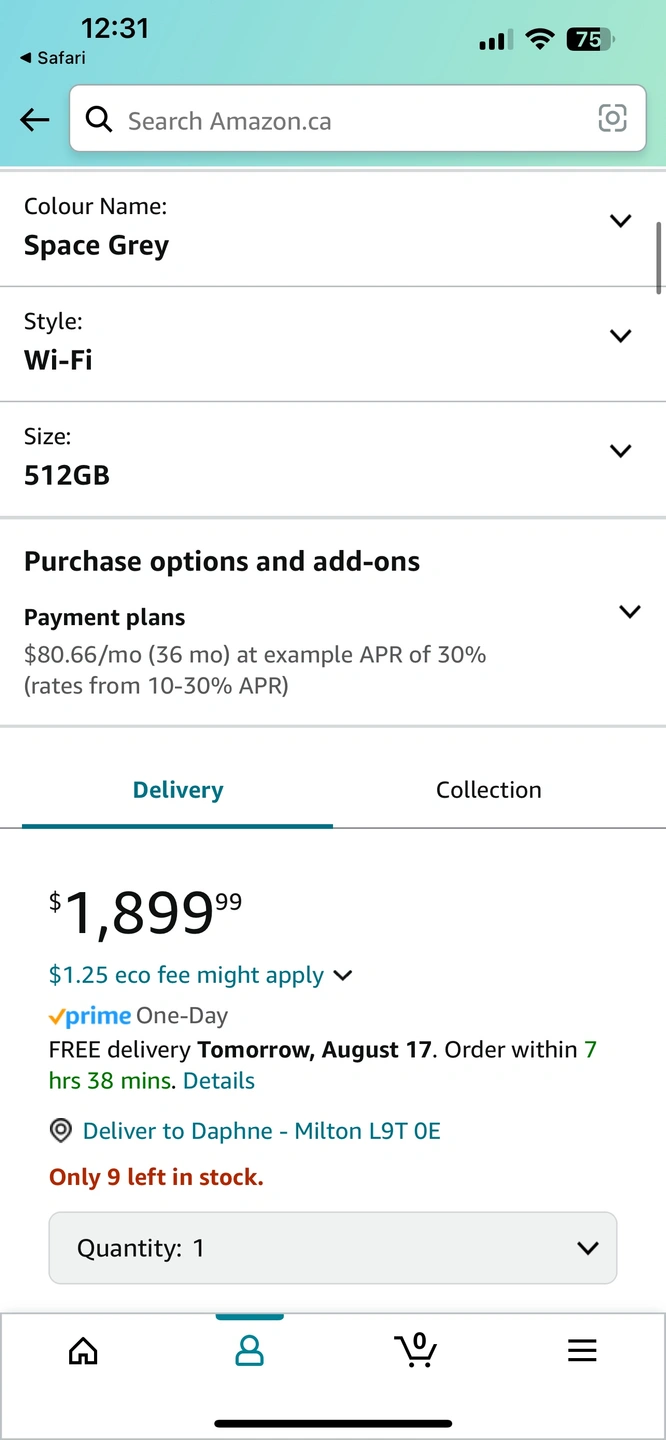Tap the Search Amazon.ca field
The height and width of the screenshot is (1440, 666).
[350, 121]
